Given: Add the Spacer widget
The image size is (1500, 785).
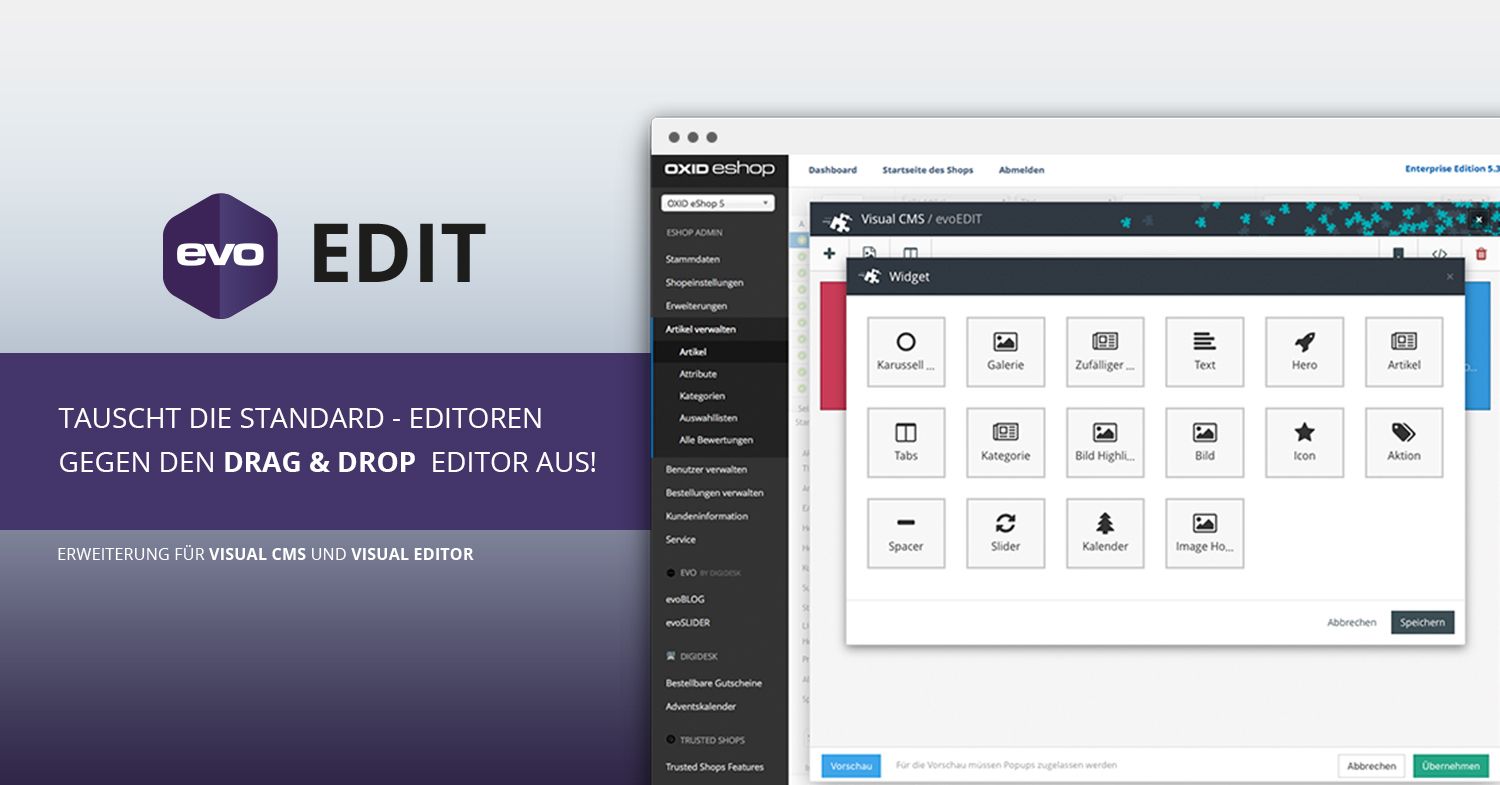Looking at the screenshot, I should click(x=906, y=533).
